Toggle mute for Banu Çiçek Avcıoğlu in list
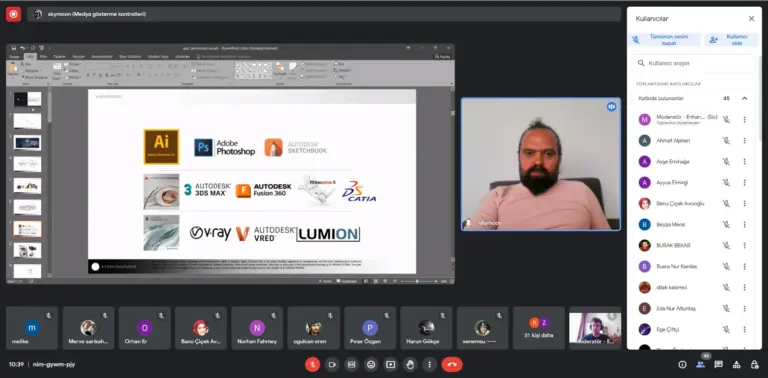Viewport: 768px width, 378px height. tap(726, 203)
